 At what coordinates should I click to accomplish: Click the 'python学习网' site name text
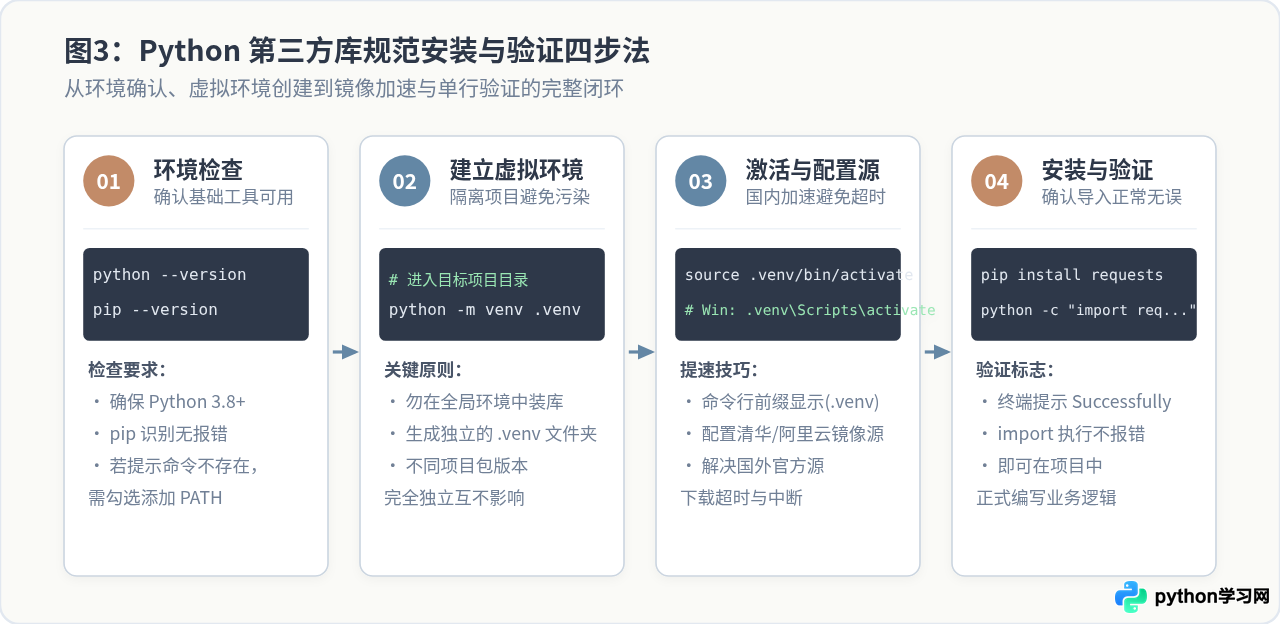pos(1212,597)
